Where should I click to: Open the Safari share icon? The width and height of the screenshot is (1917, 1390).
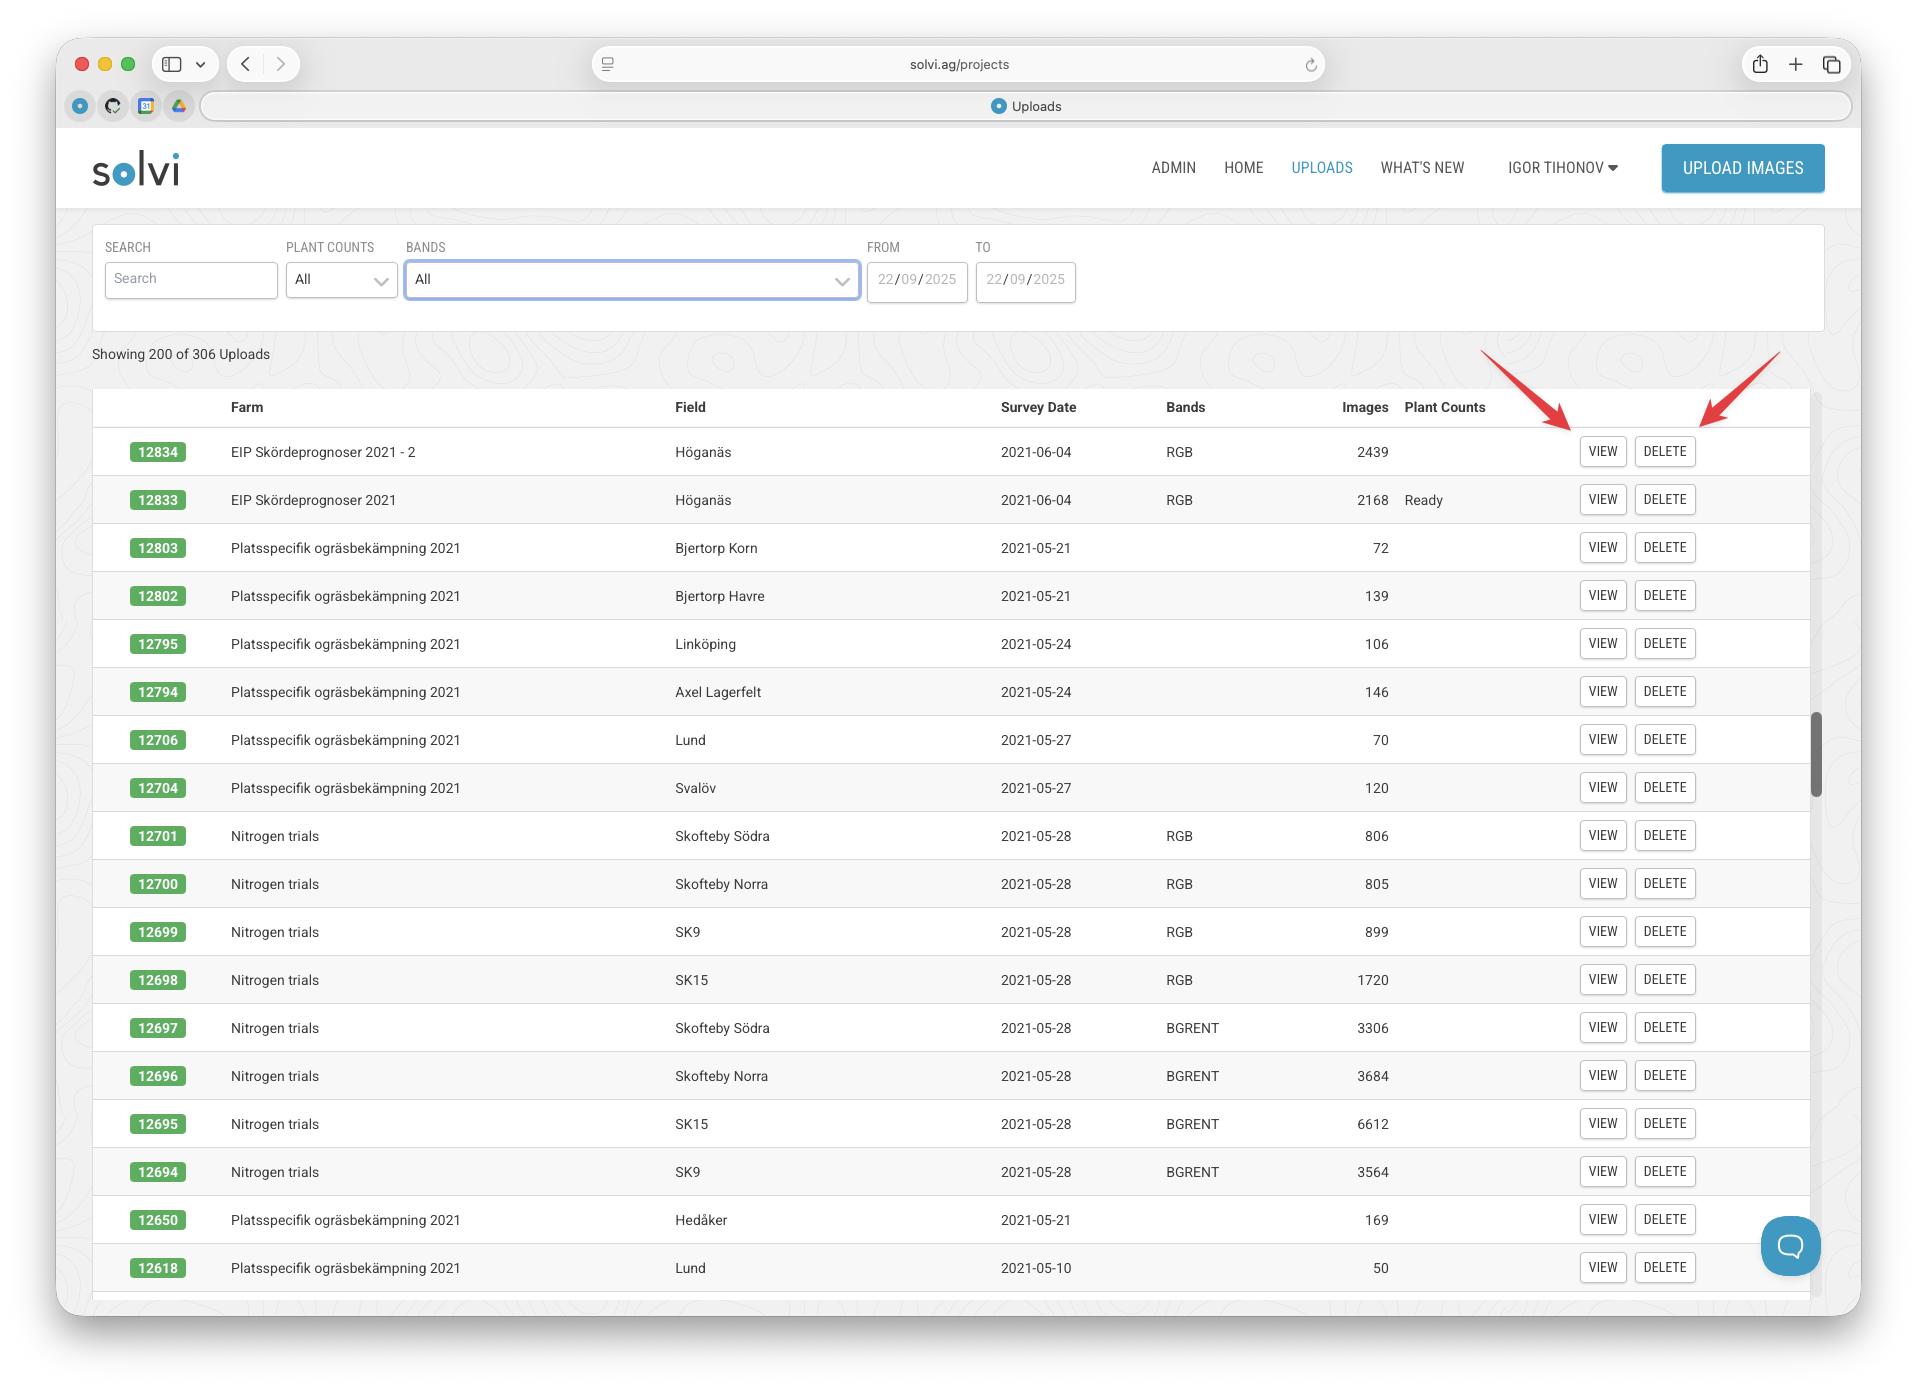[1760, 64]
